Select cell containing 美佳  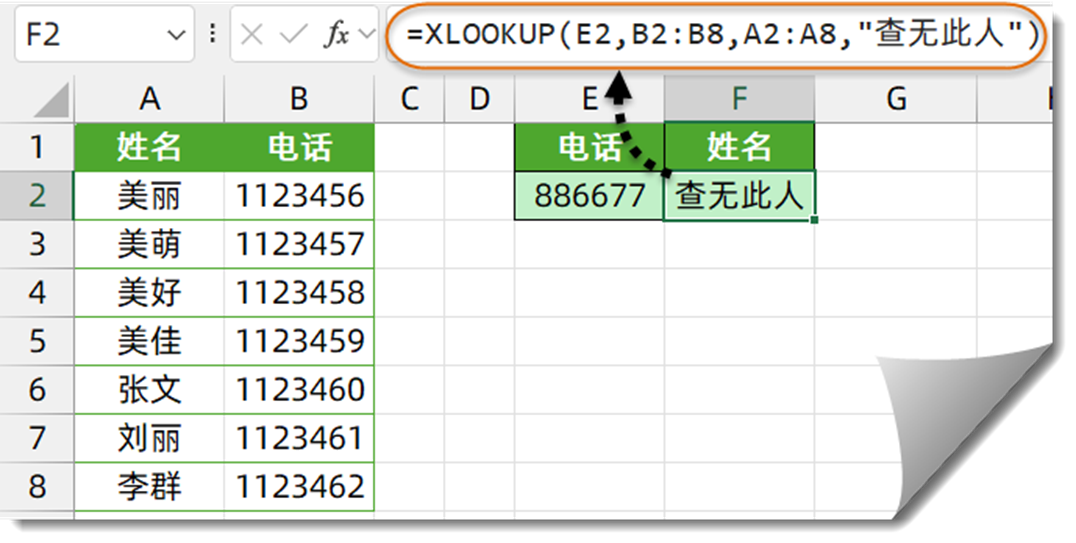click(149, 341)
